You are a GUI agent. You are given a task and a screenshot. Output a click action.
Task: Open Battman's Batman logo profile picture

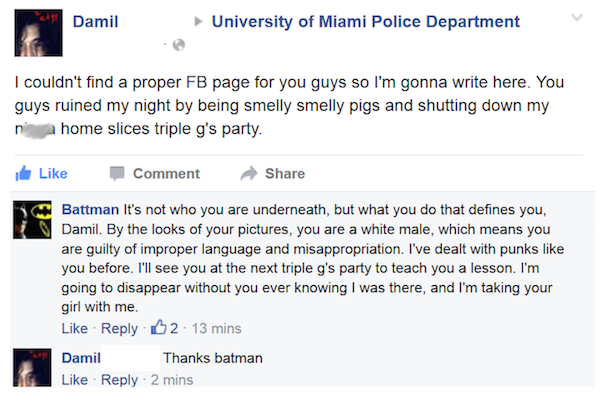pyautogui.click(x=32, y=220)
